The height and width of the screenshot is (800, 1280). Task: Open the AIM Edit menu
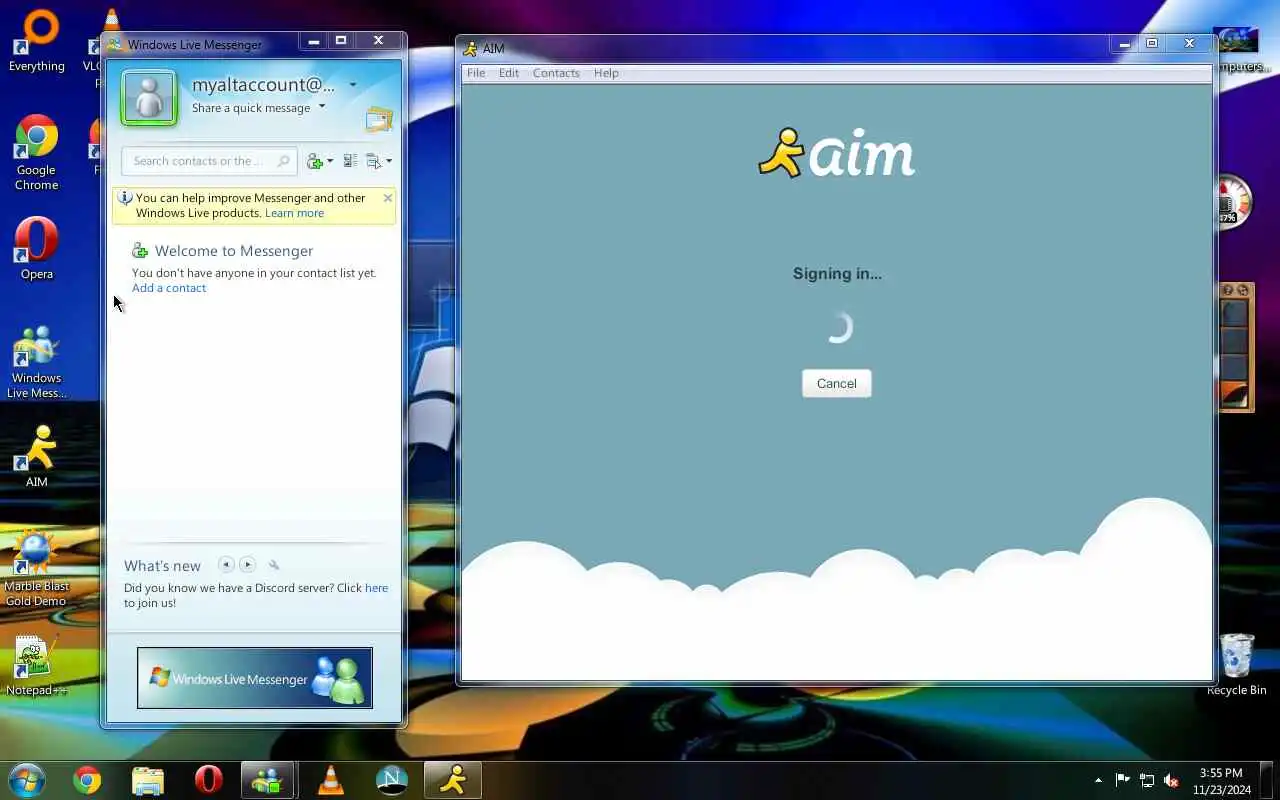tap(509, 73)
